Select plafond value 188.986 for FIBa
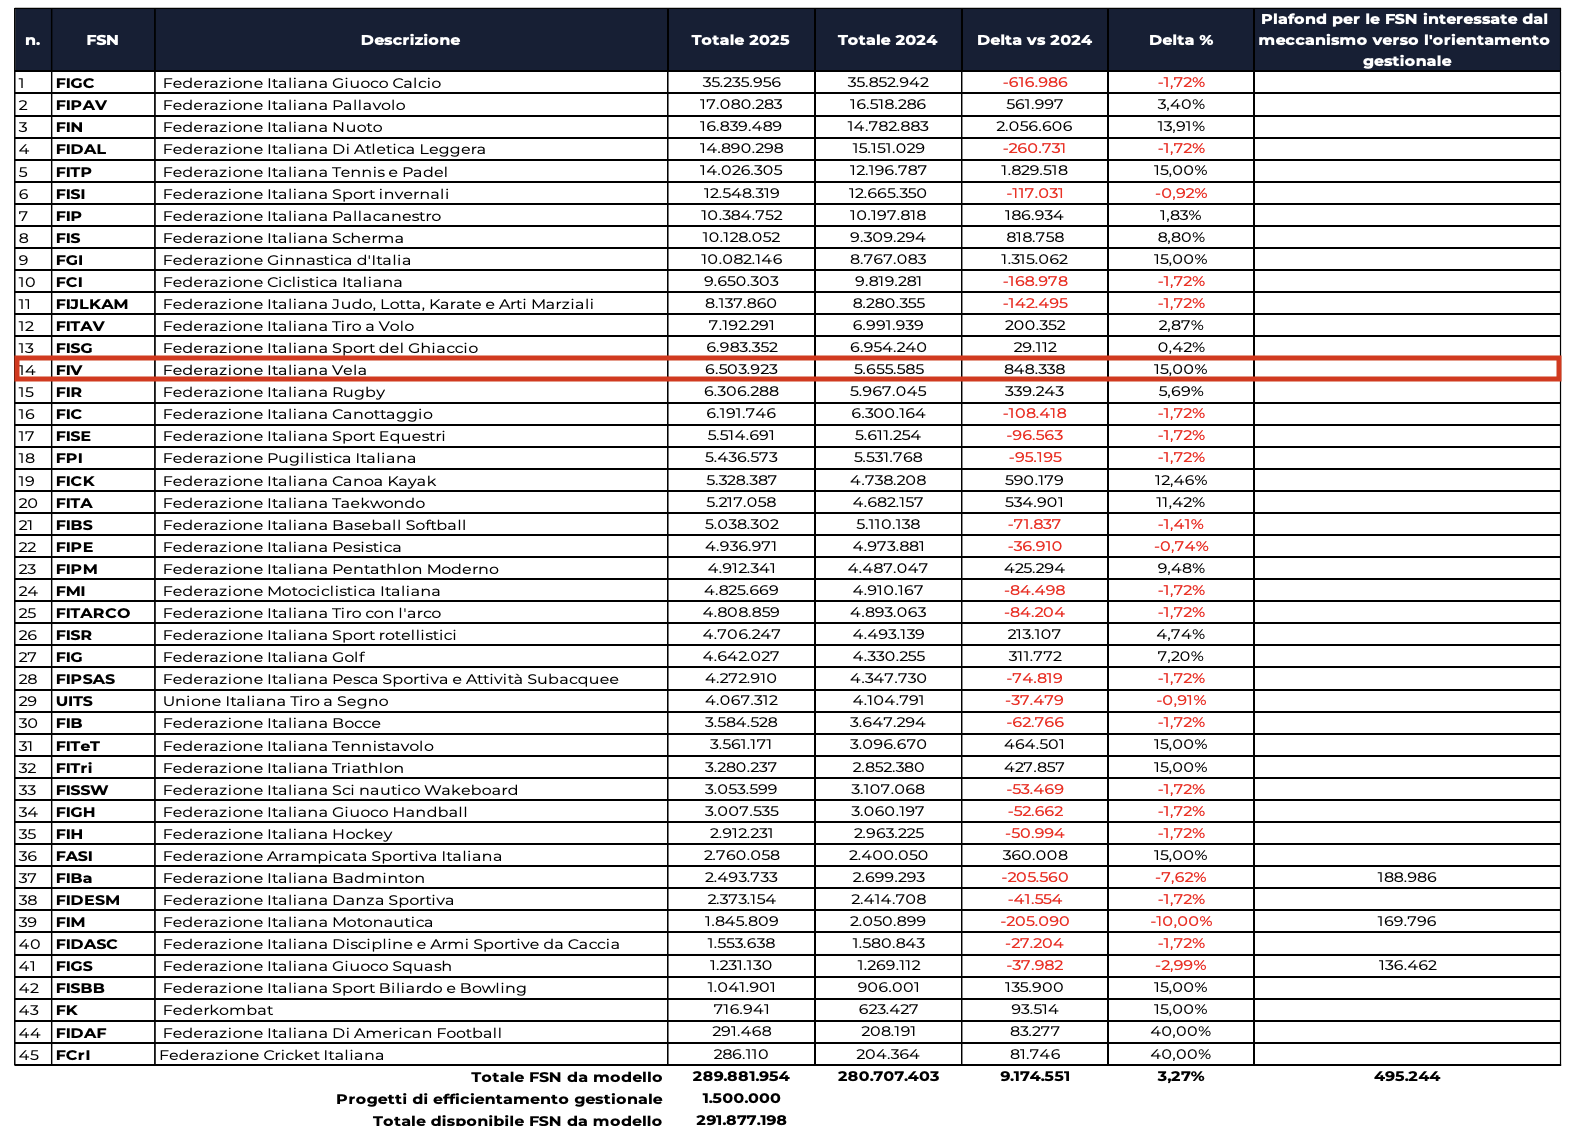This screenshot has width=1572, height=1126. coord(1406,877)
